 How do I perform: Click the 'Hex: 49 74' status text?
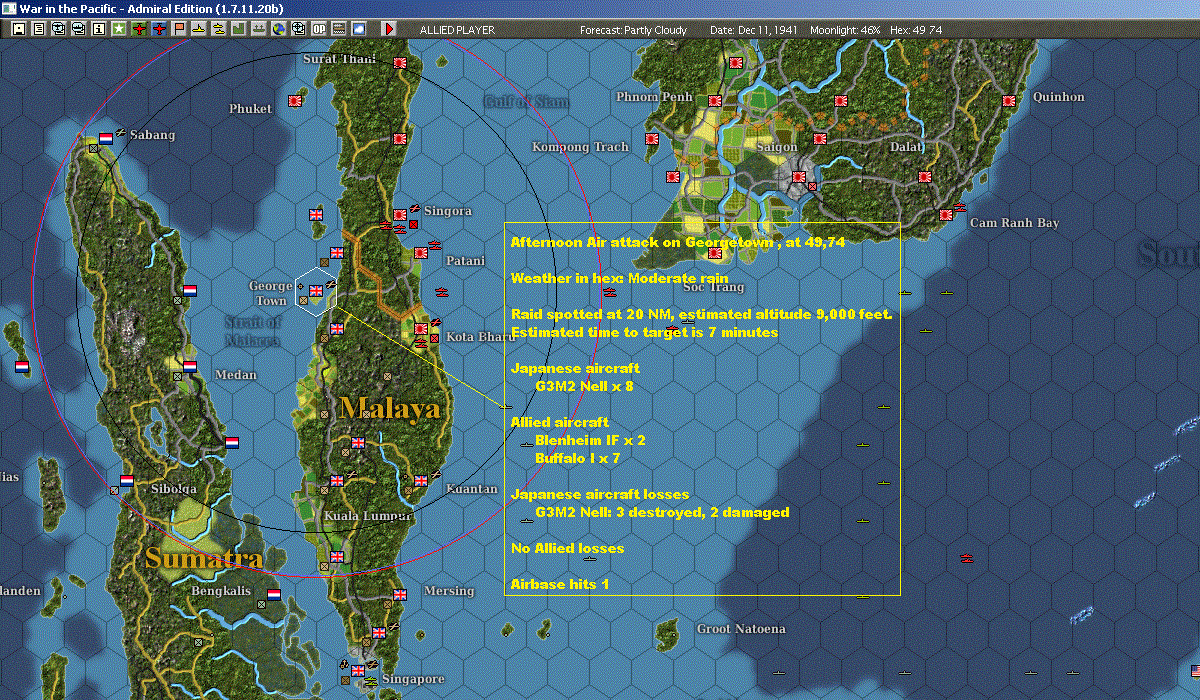pyautogui.click(x=915, y=30)
